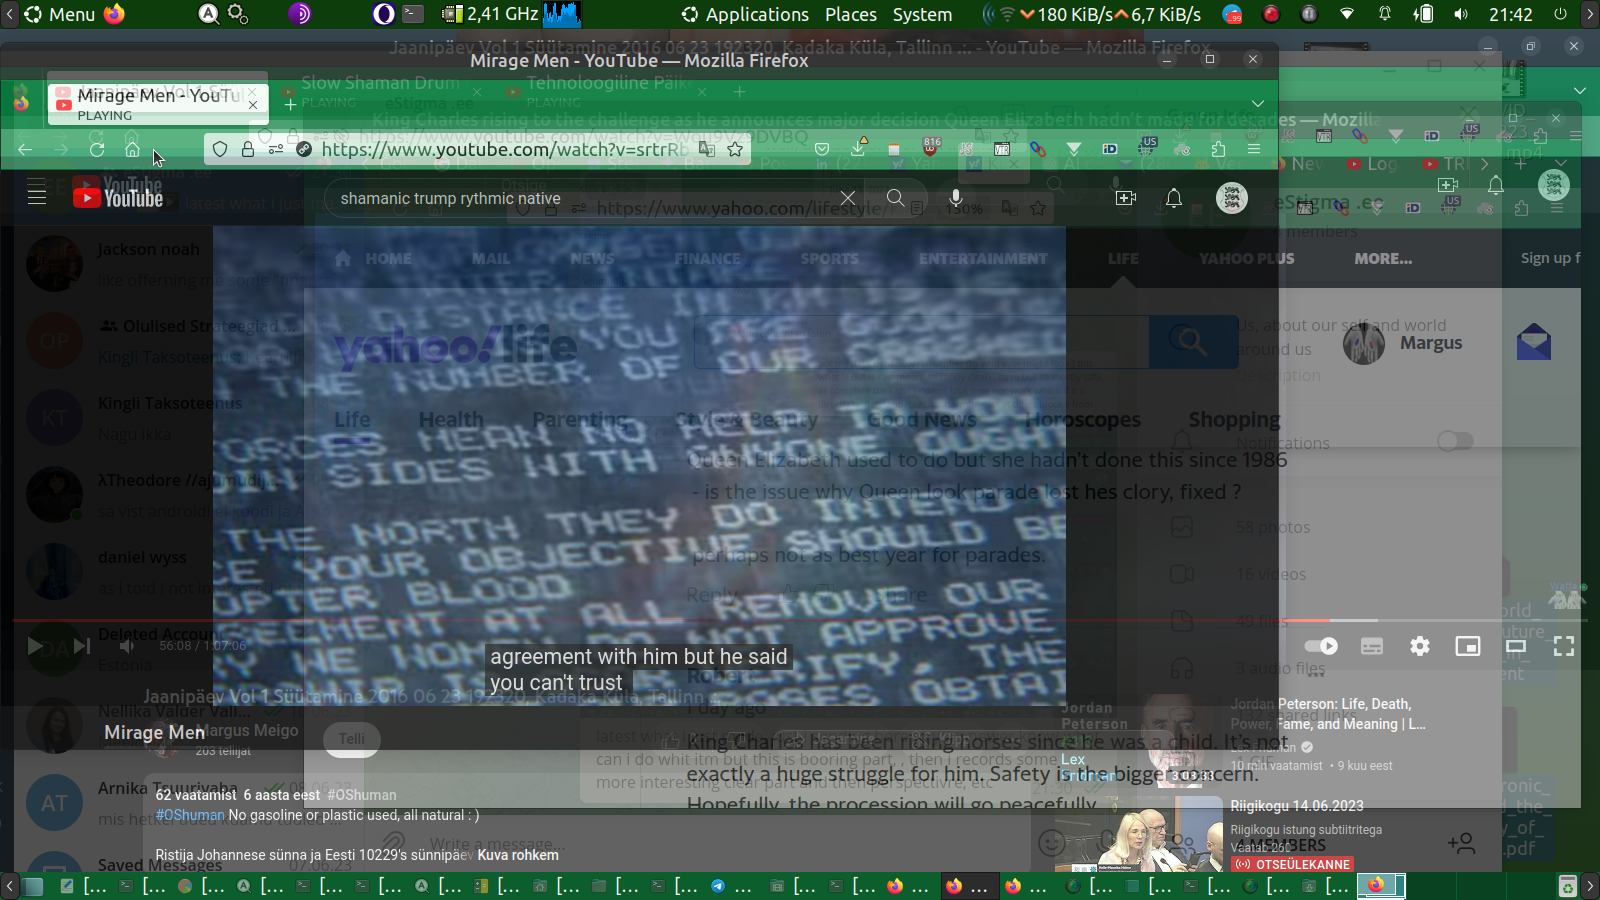Select the Mirage Men - YouTube tab

(x=158, y=103)
